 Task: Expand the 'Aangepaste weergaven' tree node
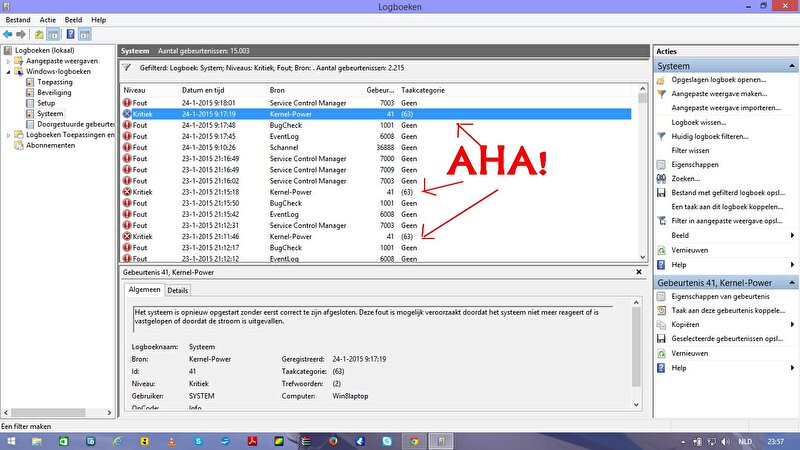pyautogui.click(x=9, y=60)
